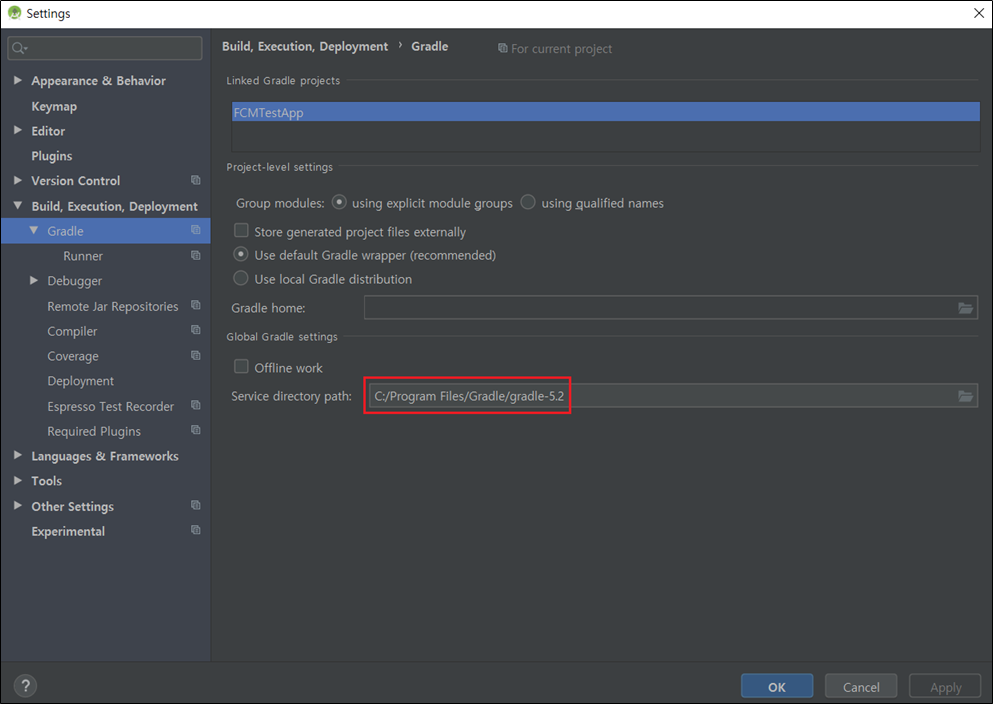Select using qualified names option
993x704 pixels.
coord(528,202)
